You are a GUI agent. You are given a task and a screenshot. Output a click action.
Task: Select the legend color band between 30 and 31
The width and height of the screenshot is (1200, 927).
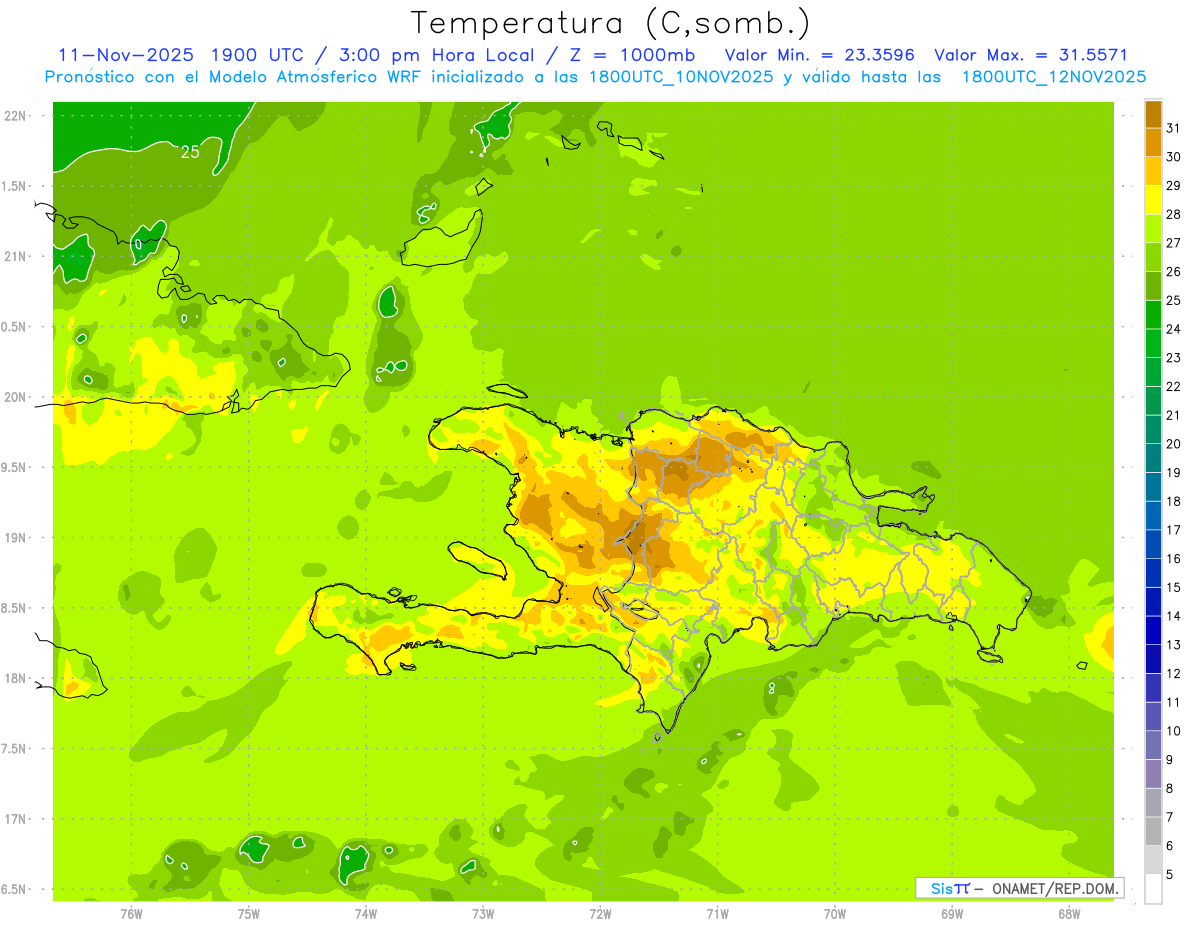coord(1153,143)
